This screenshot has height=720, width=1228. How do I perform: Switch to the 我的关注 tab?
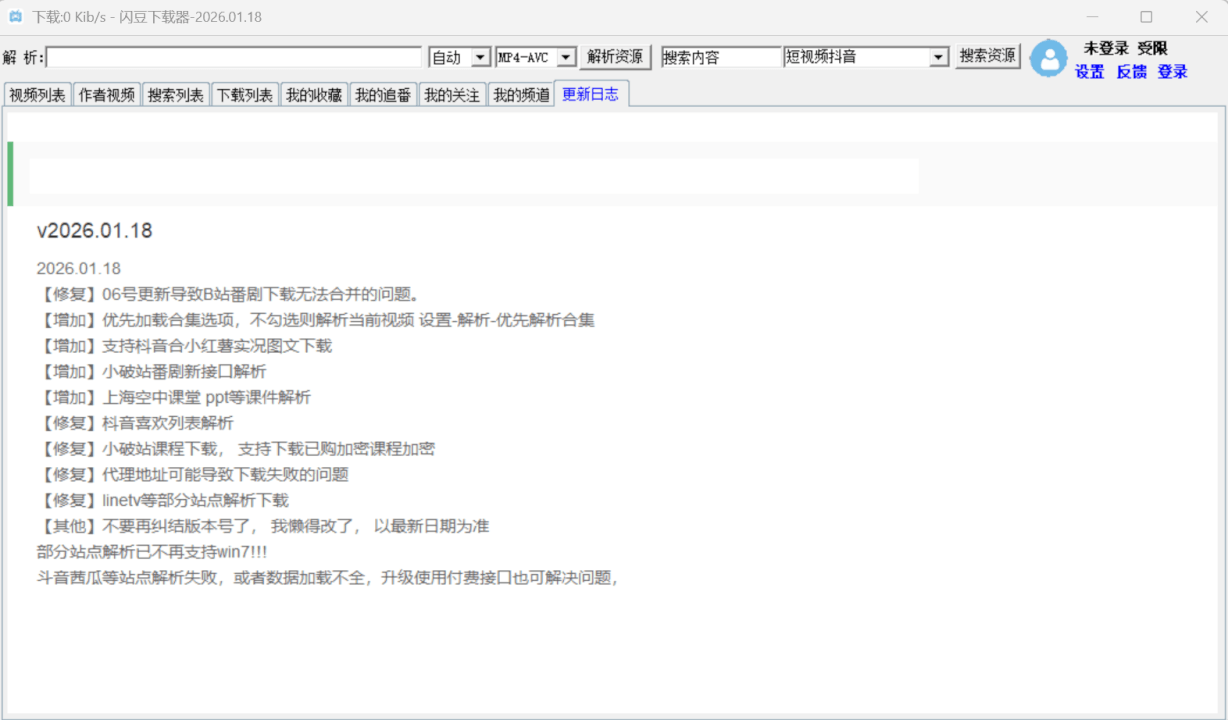(x=452, y=95)
